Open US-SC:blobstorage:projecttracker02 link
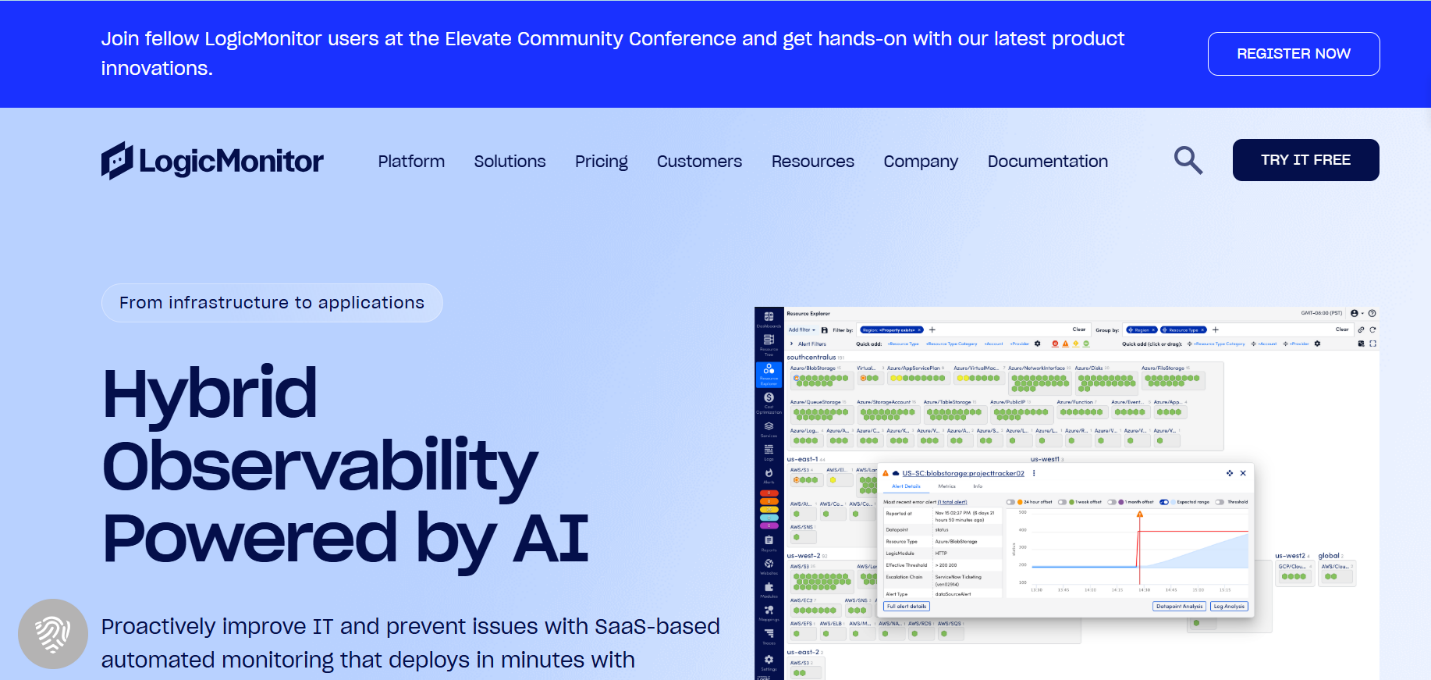 tap(963, 473)
